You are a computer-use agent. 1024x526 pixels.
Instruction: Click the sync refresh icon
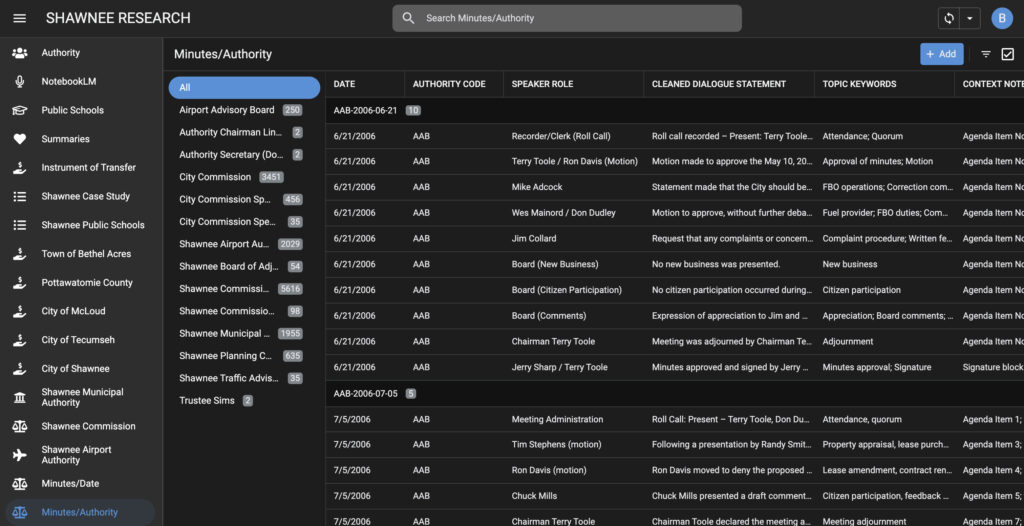[x=948, y=18]
